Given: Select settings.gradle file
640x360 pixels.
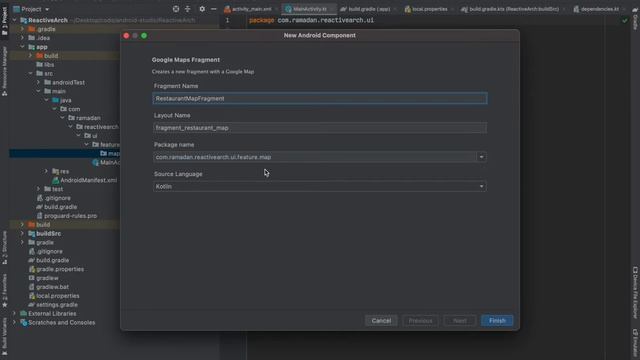Looking at the screenshot, I should (x=53, y=304).
